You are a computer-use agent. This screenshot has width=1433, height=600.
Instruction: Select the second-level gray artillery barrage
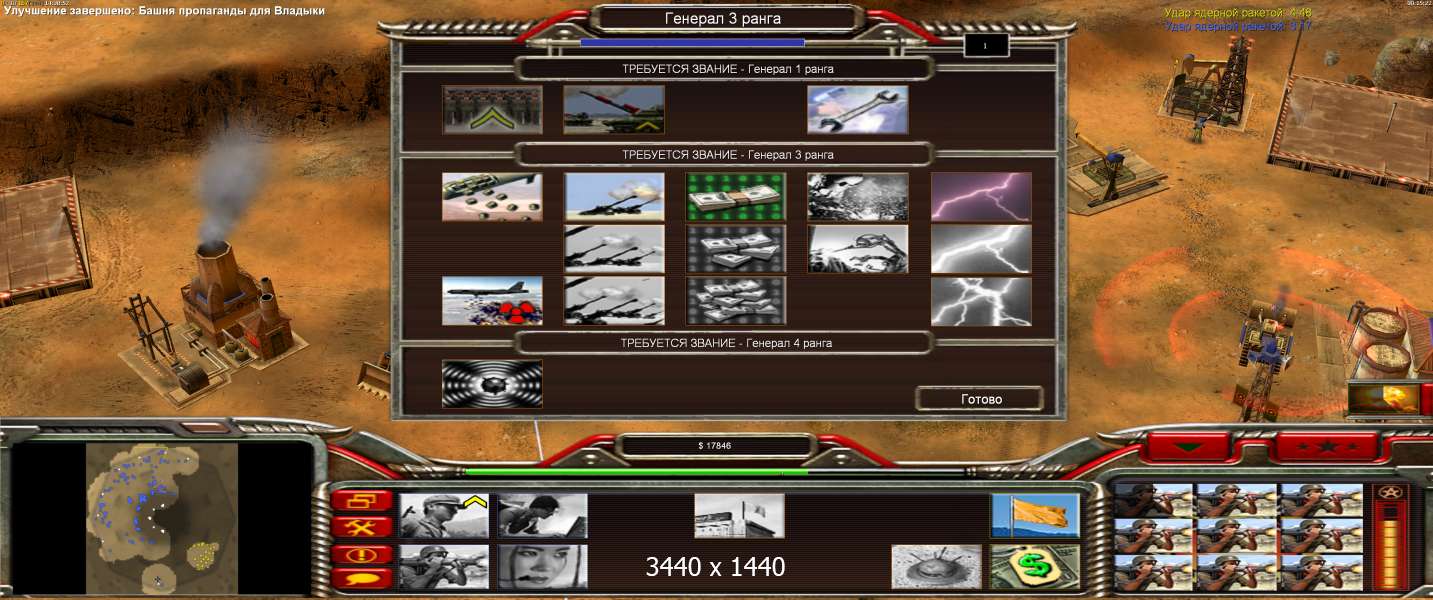point(614,249)
